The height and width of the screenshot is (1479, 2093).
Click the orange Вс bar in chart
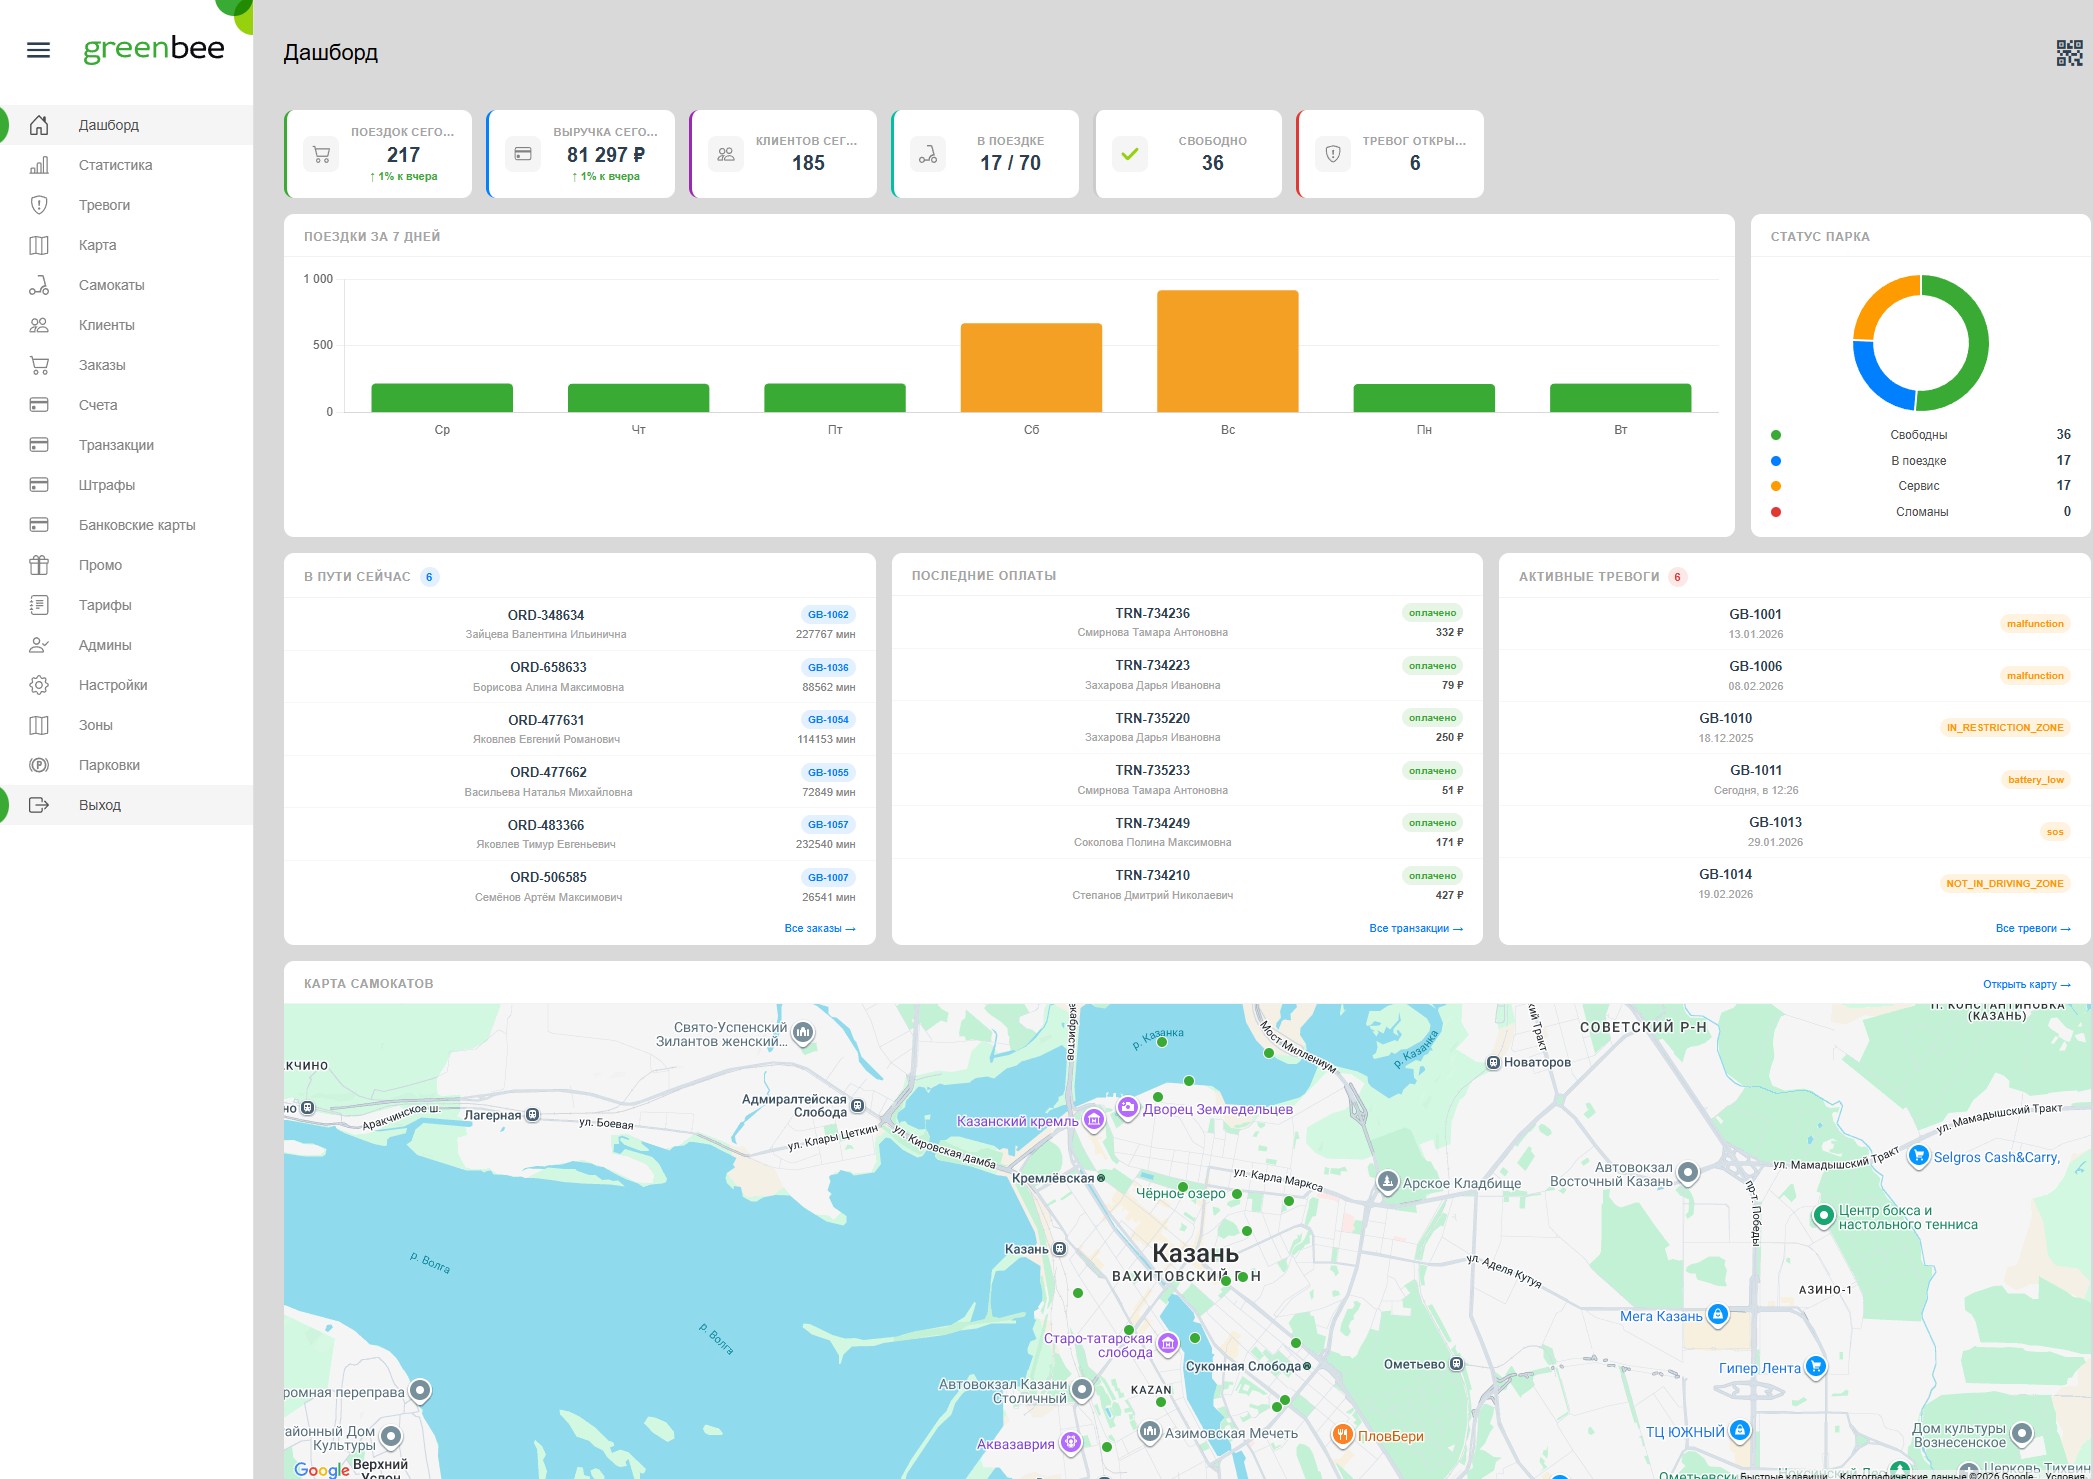pyautogui.click(x=1227, y=351)
